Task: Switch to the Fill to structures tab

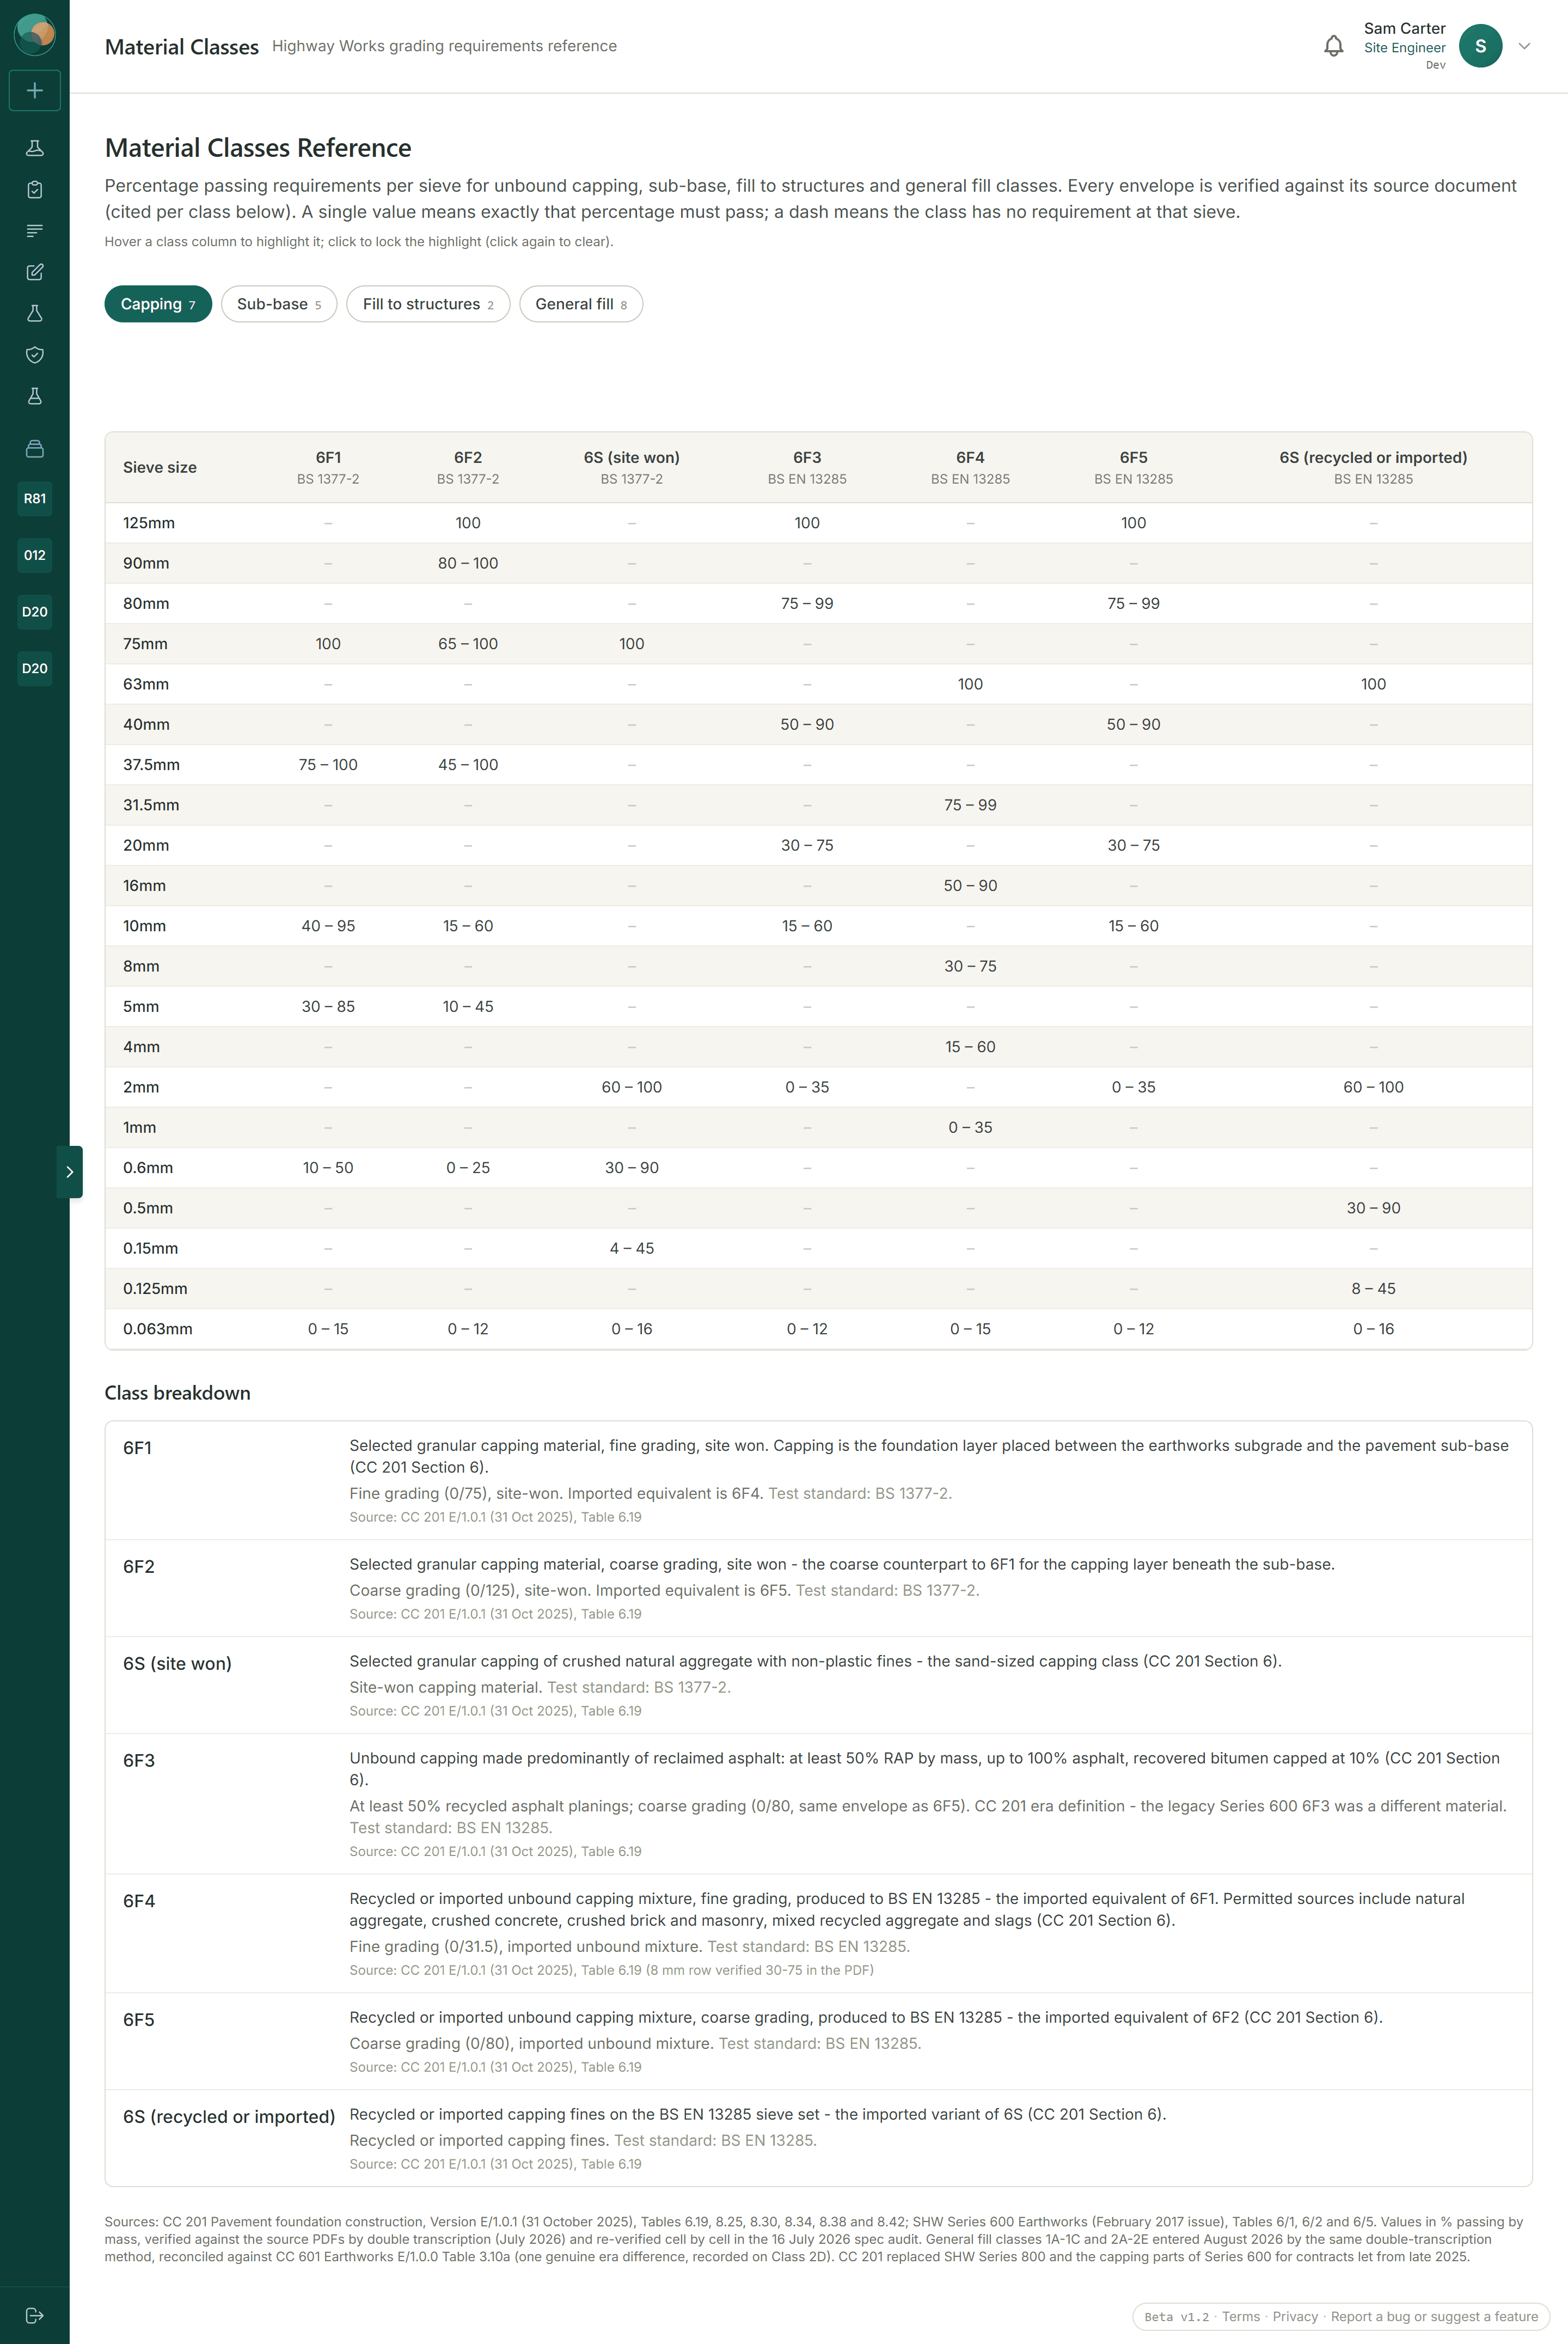Action: click(x=428, y=304)
